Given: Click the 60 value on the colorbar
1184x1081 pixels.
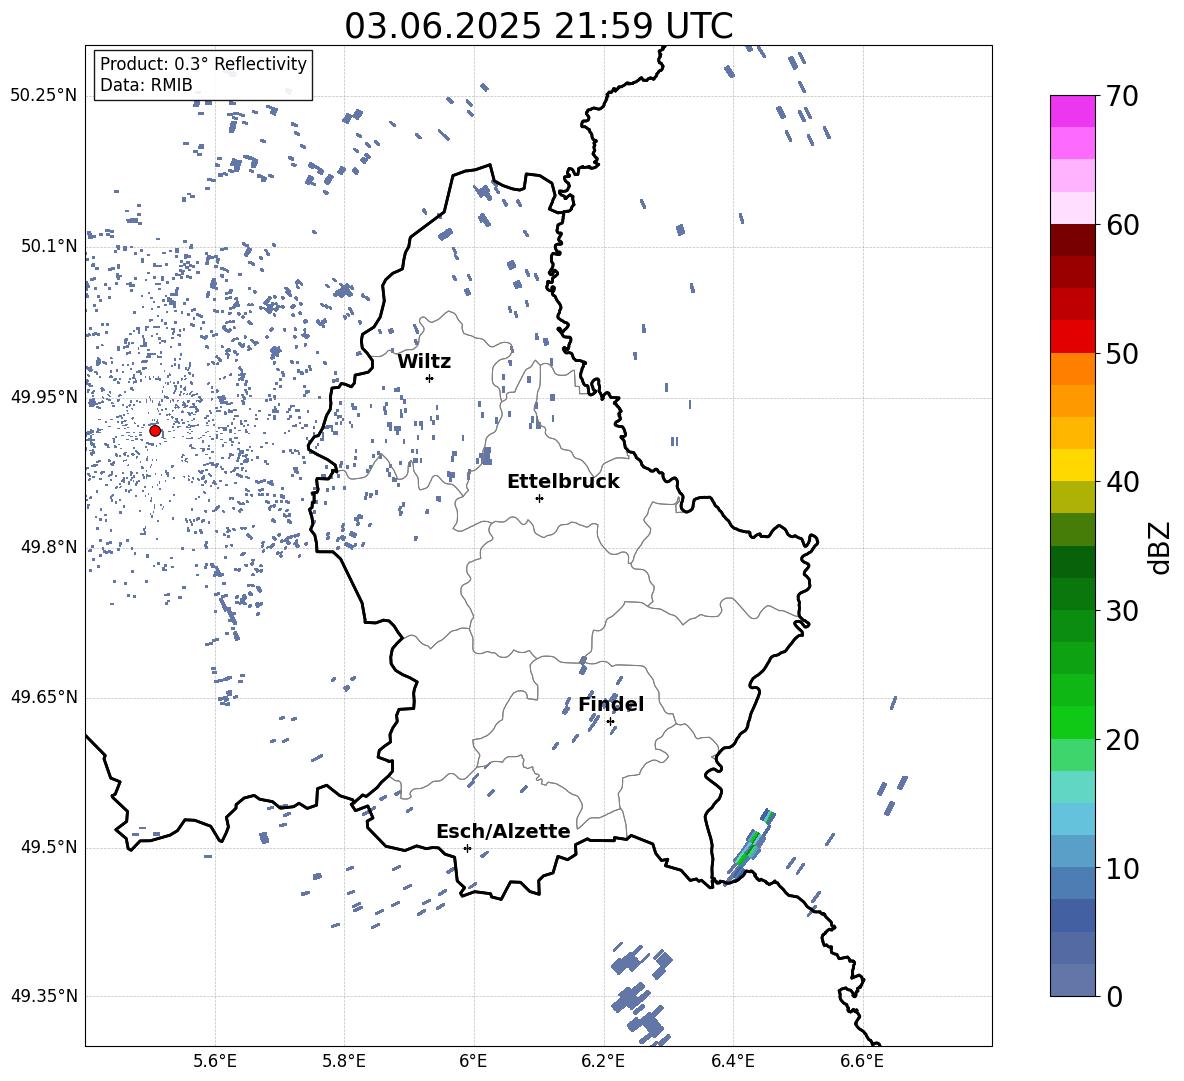Looking at the screenshot, I should 1122,225.
